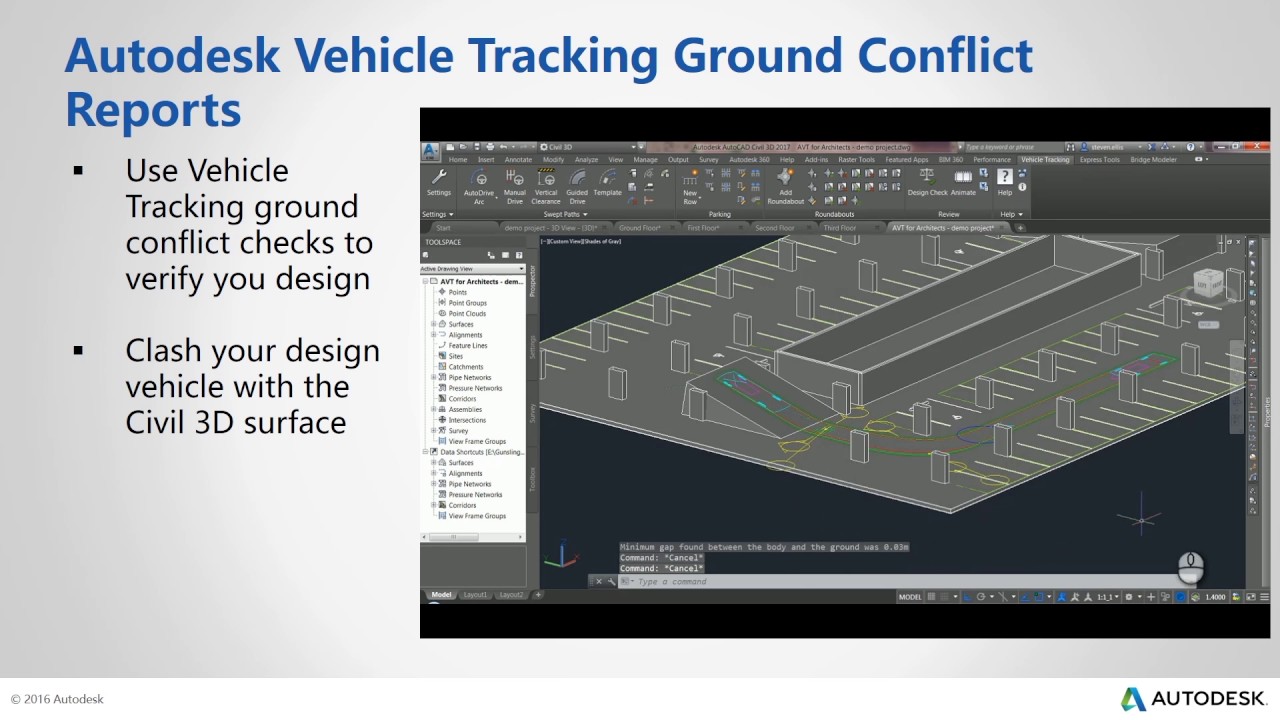The height and width of the screenshot is (720, 1280).
Task: Click the Toolspace horizontal scrollbar
Action: point(473,537)
